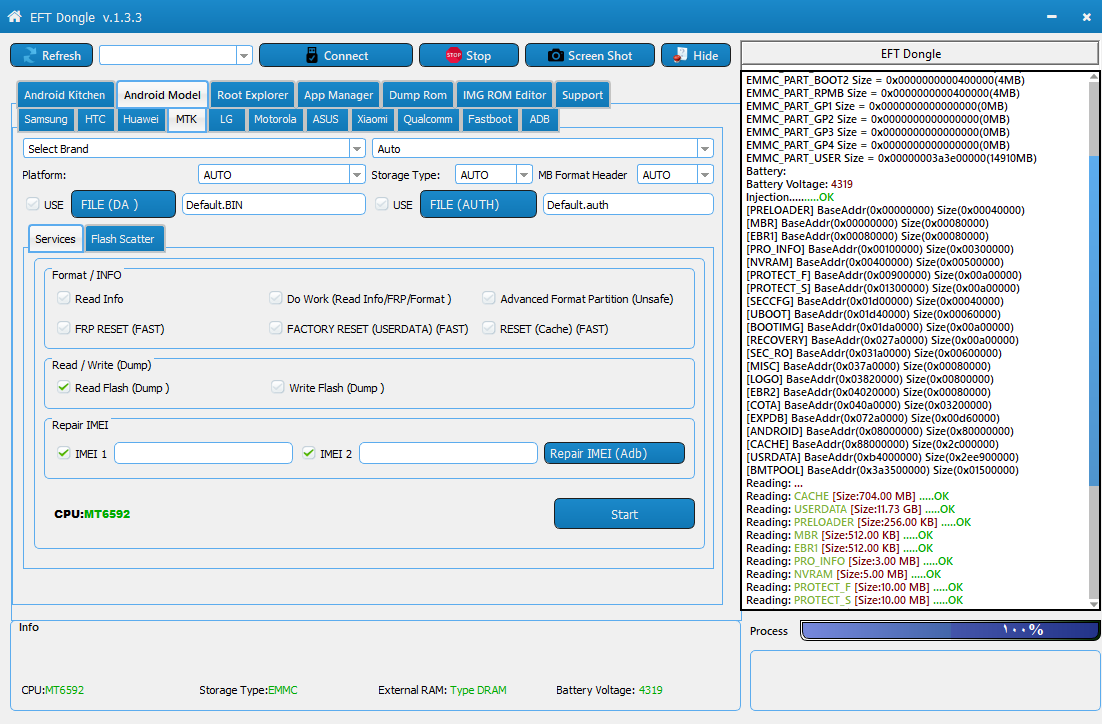Expand the Select Brand dropdown
This screenshot has width=1102, height=724.
[x=357, y=149]
